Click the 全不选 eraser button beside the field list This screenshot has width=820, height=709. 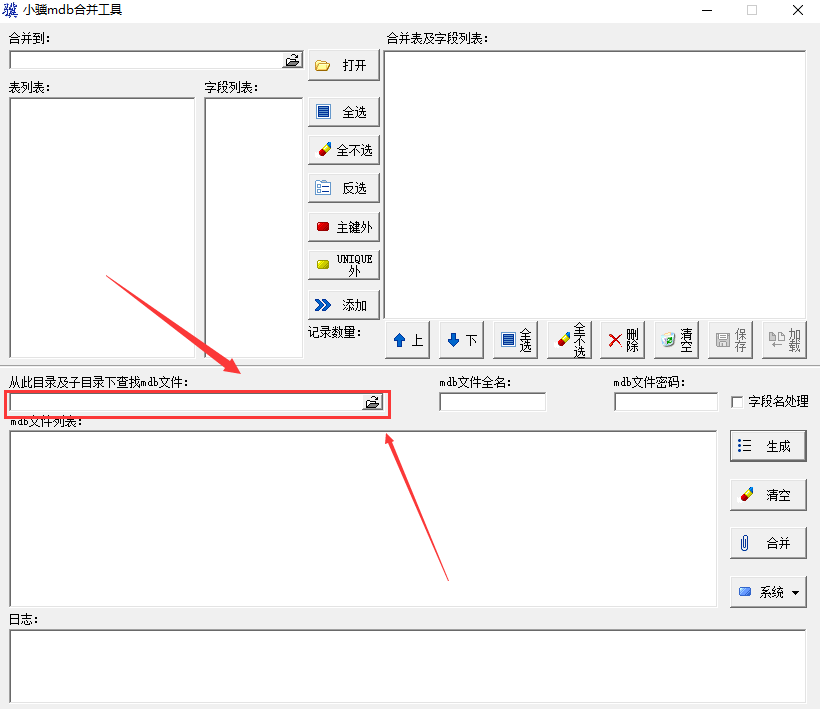[x=344, y=150]
